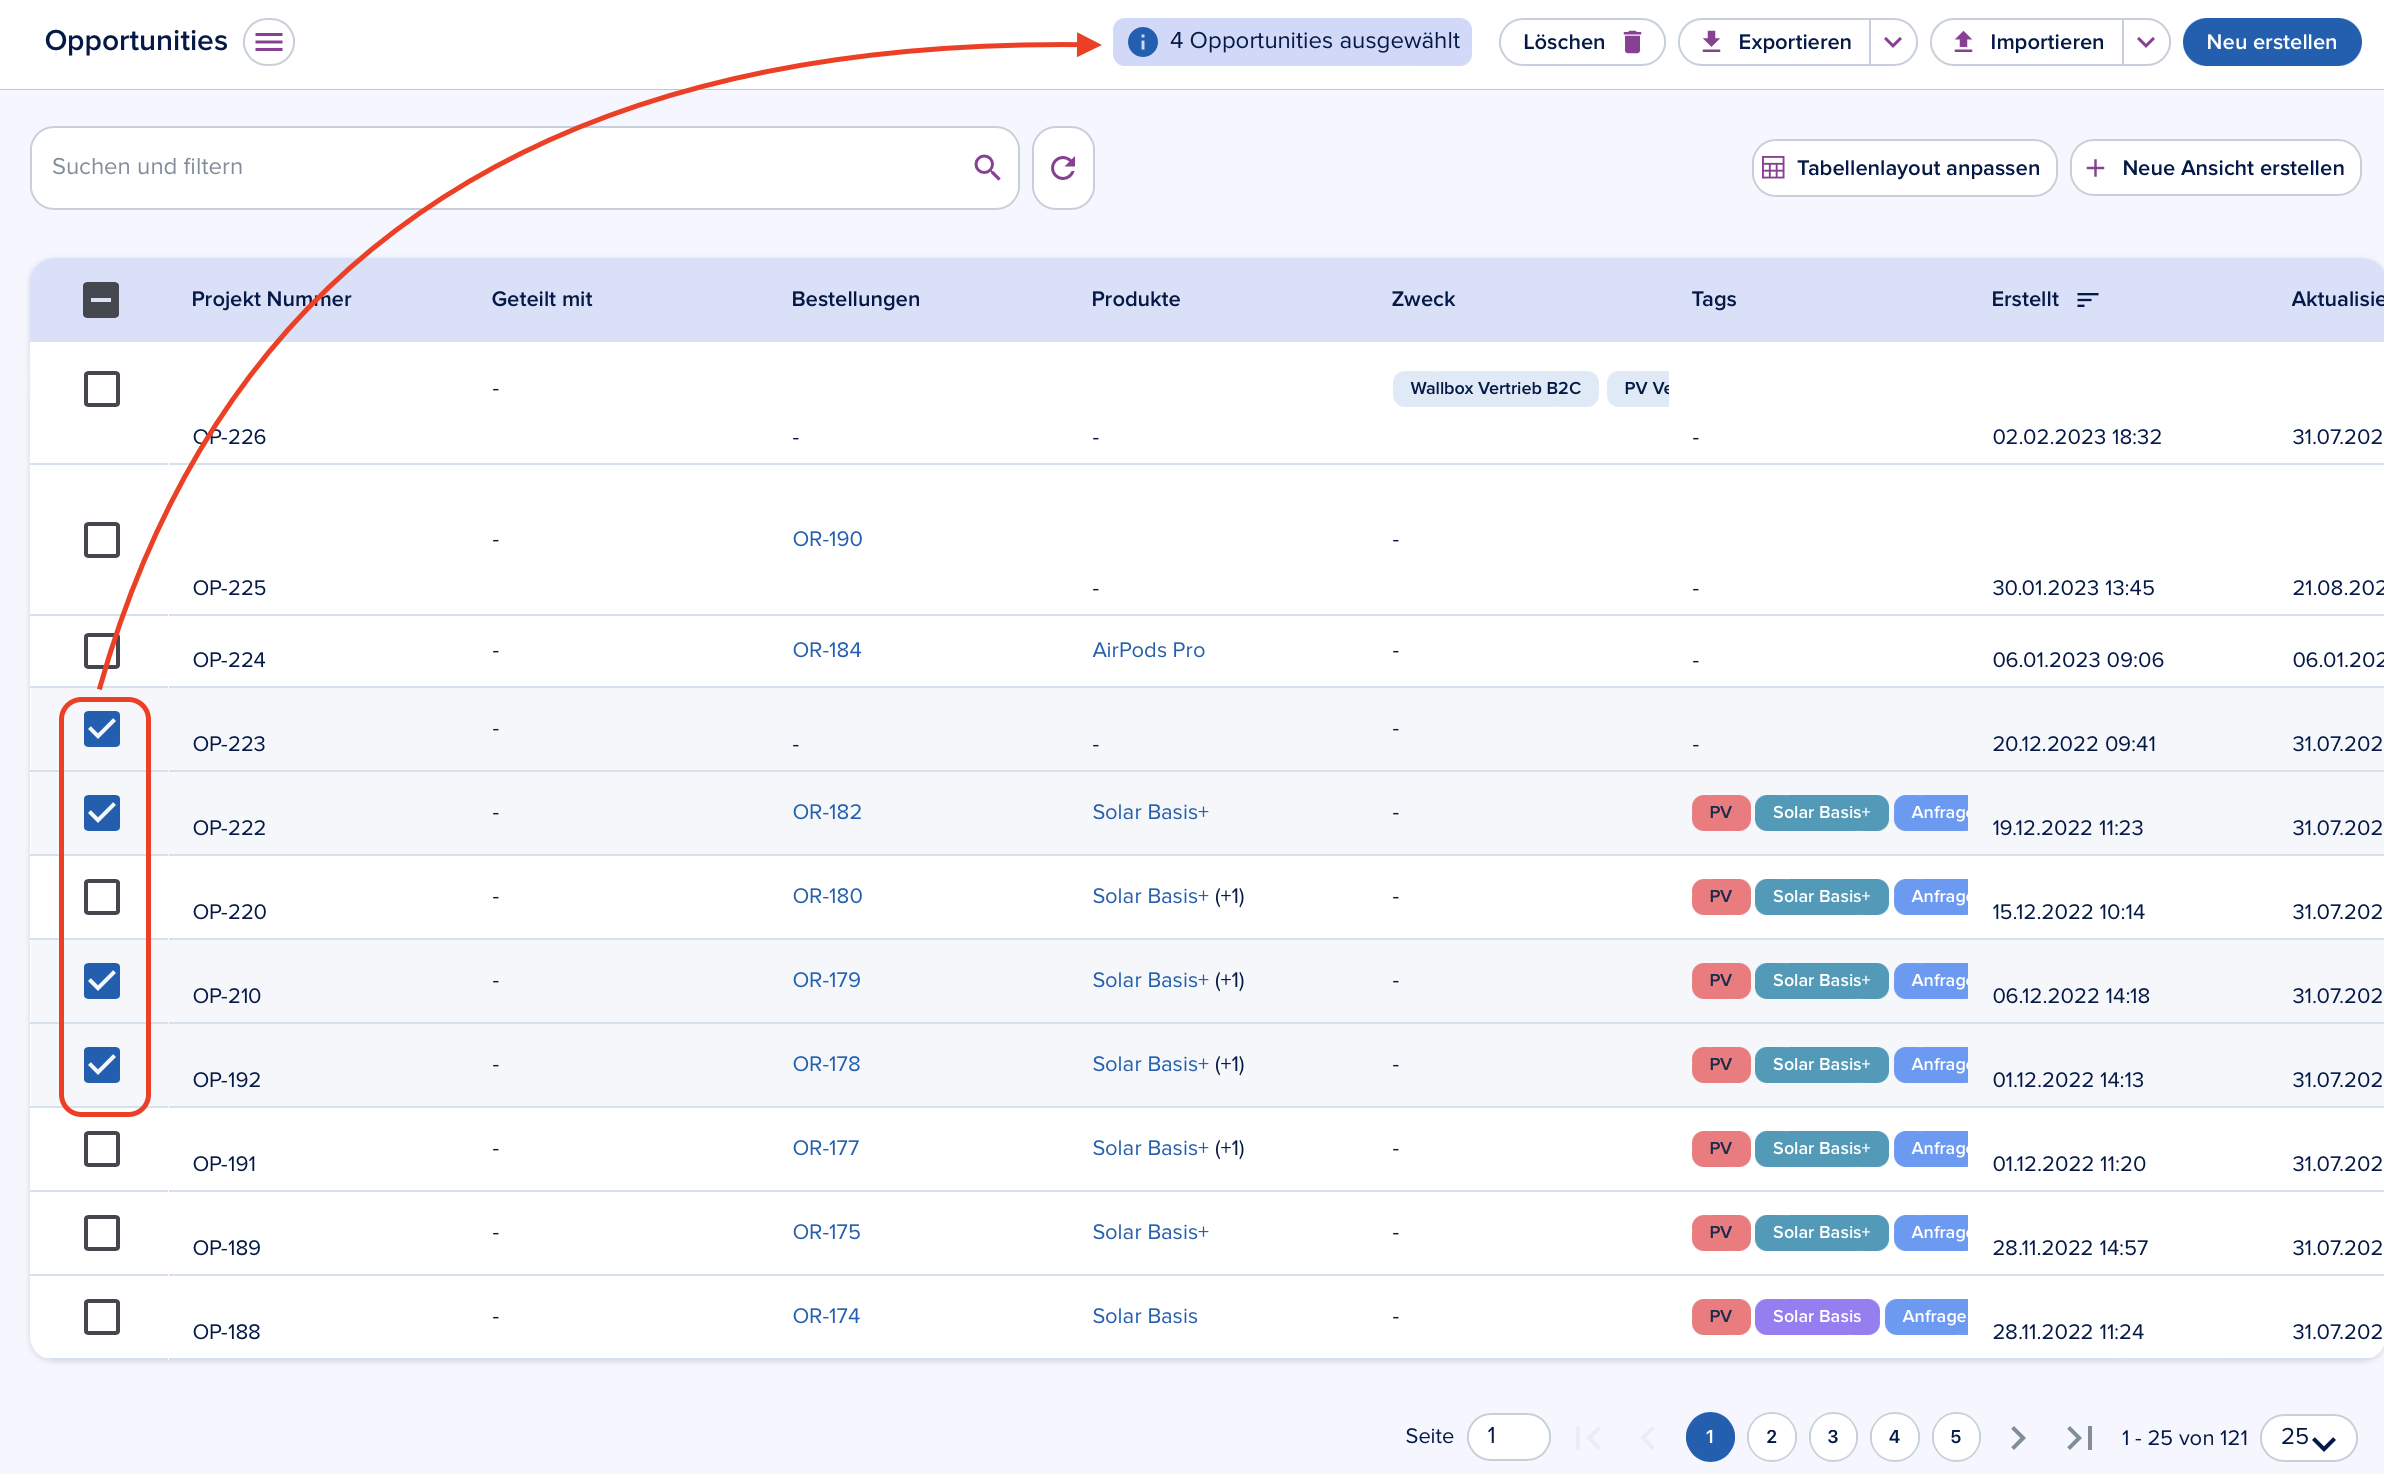Open order link OR-179
The height and width of the screenshot is (1474, 2384).
tap(826, 980)
